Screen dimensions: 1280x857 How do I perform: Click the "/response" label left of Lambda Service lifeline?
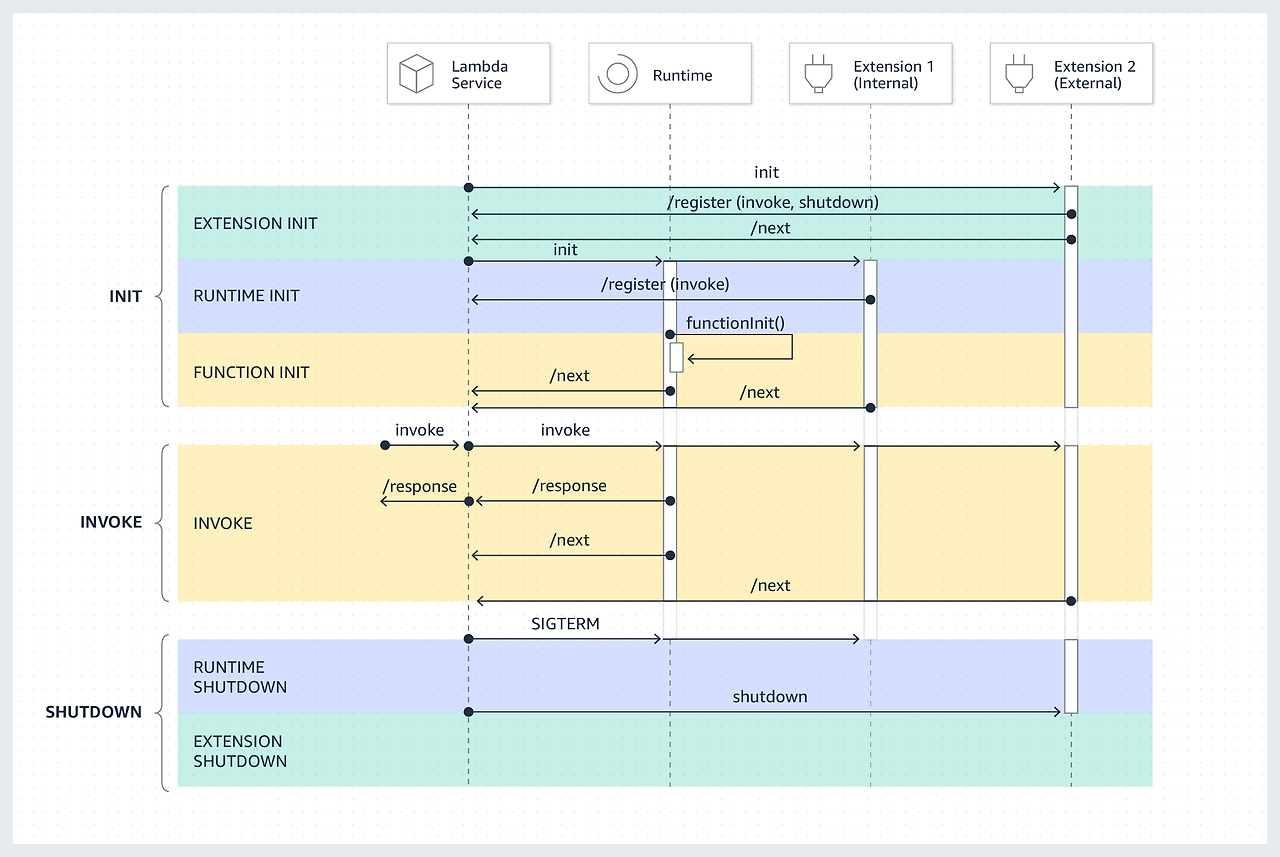click(x=420, y=486)
